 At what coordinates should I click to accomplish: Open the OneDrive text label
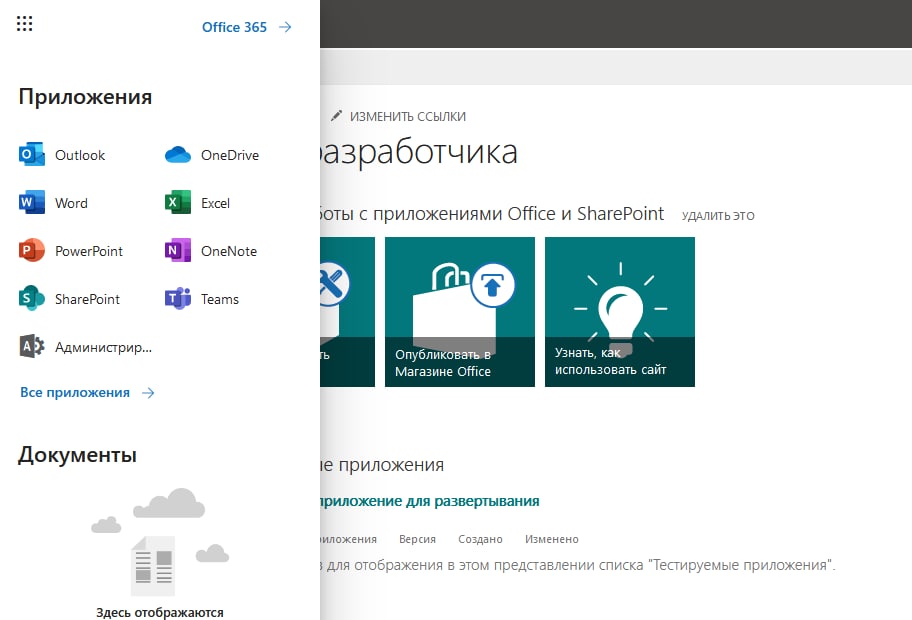[230, 155]
